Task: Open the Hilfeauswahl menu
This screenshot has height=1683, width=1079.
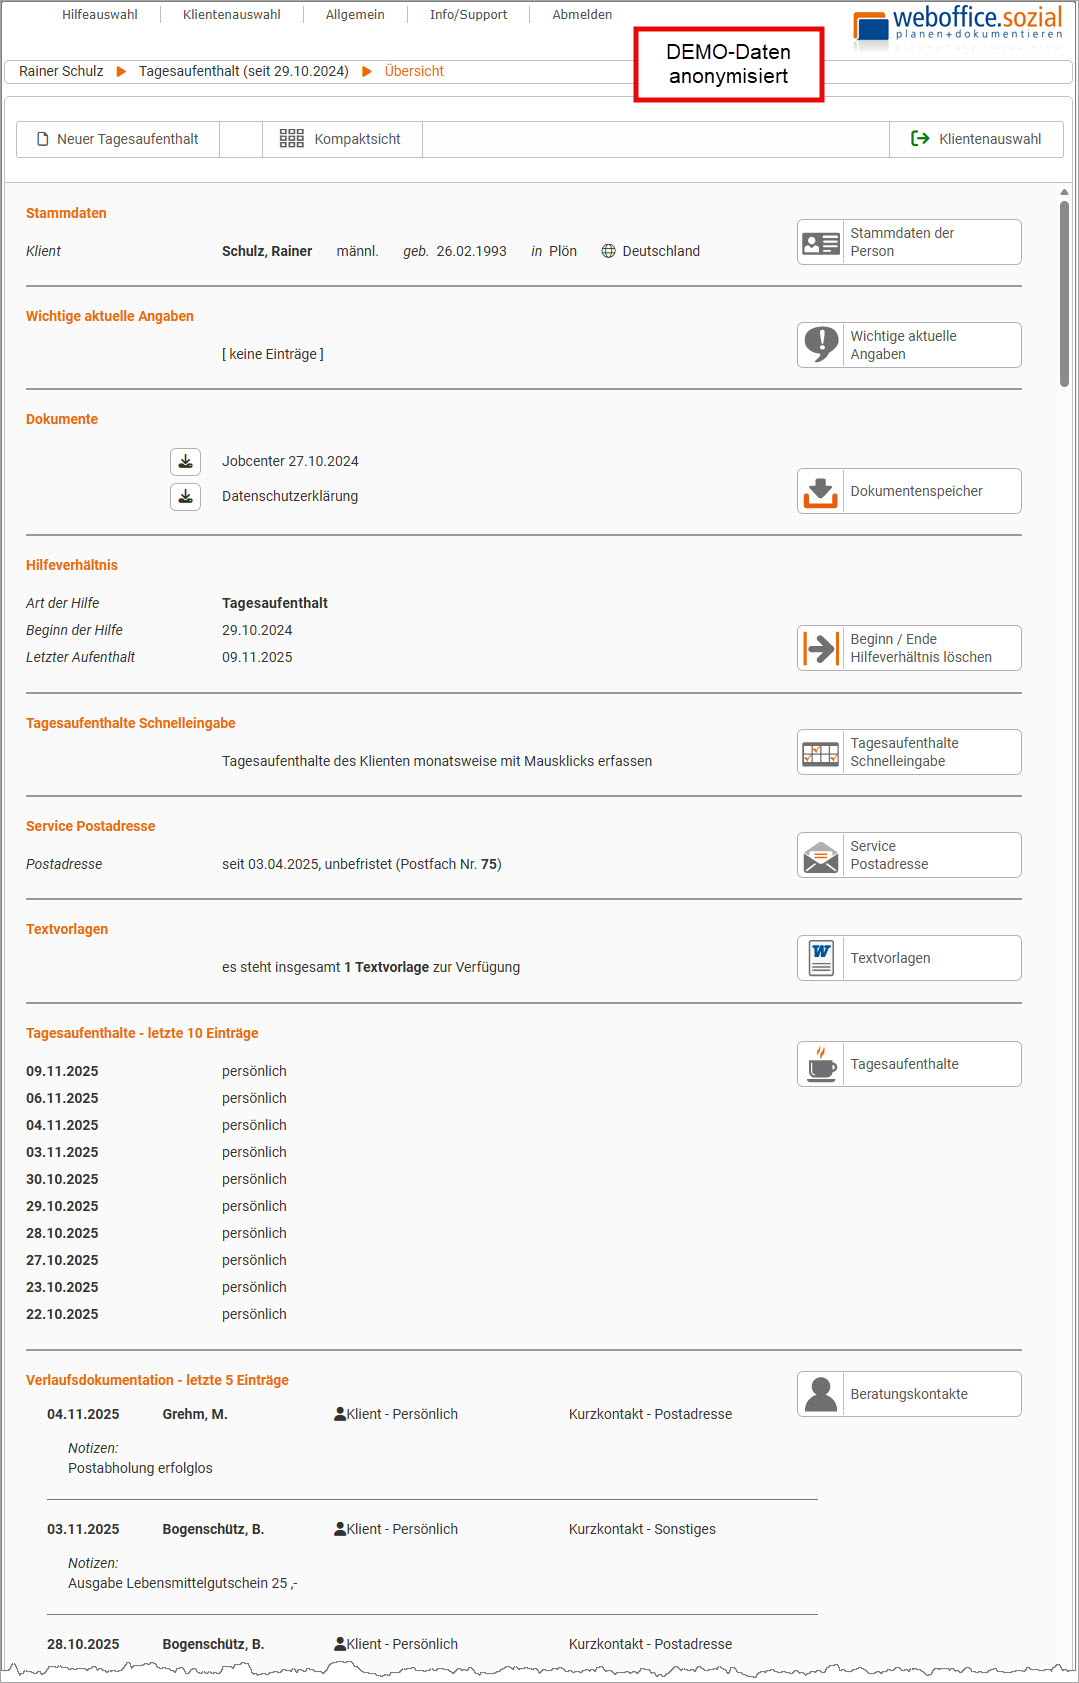Action: tap(100, 15)
